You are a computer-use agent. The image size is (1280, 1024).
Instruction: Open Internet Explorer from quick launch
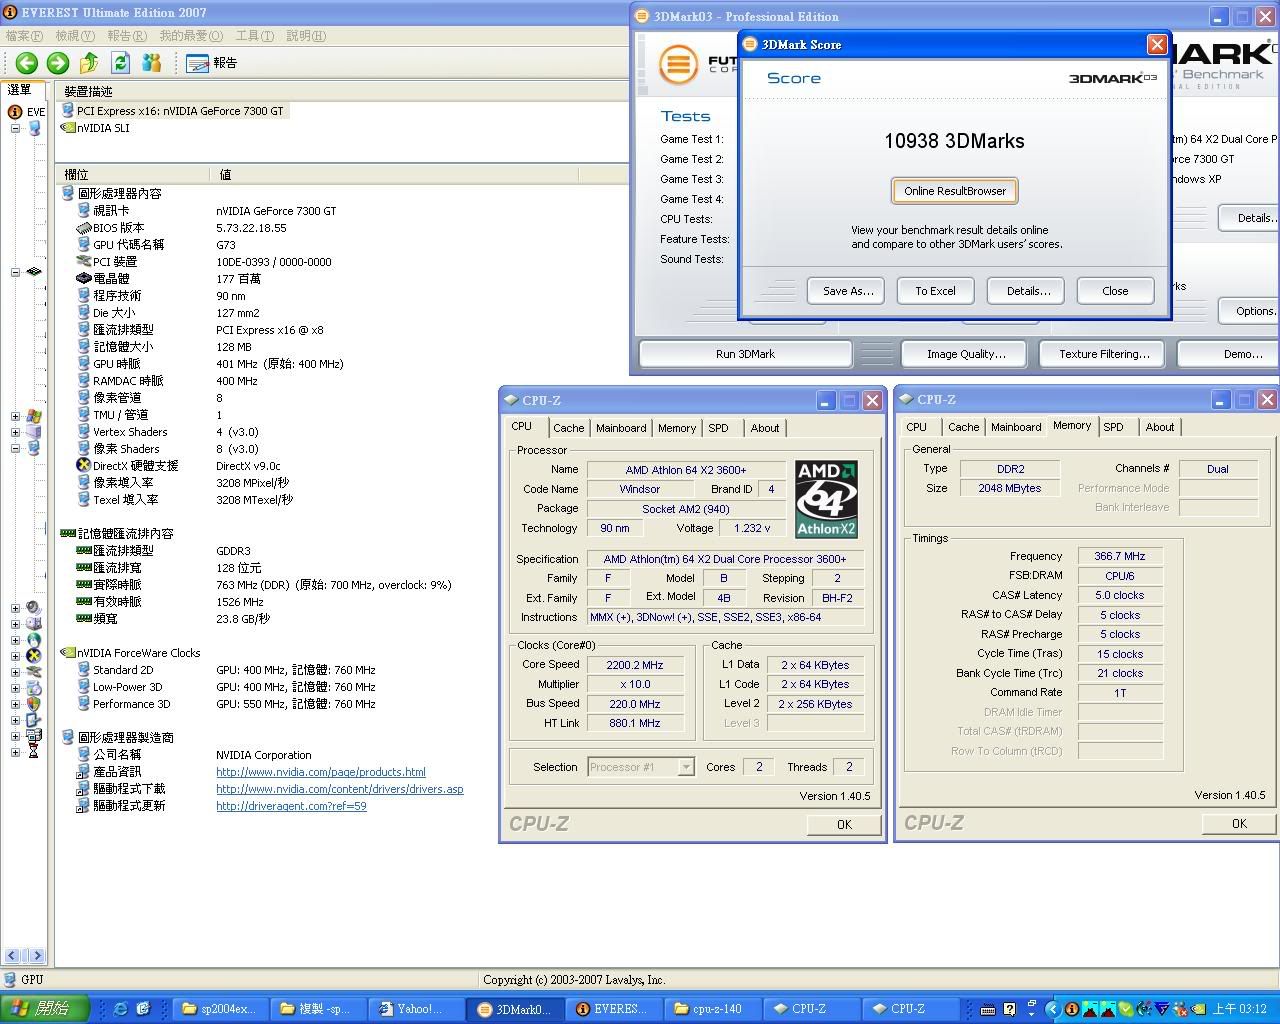(121, 1009)
